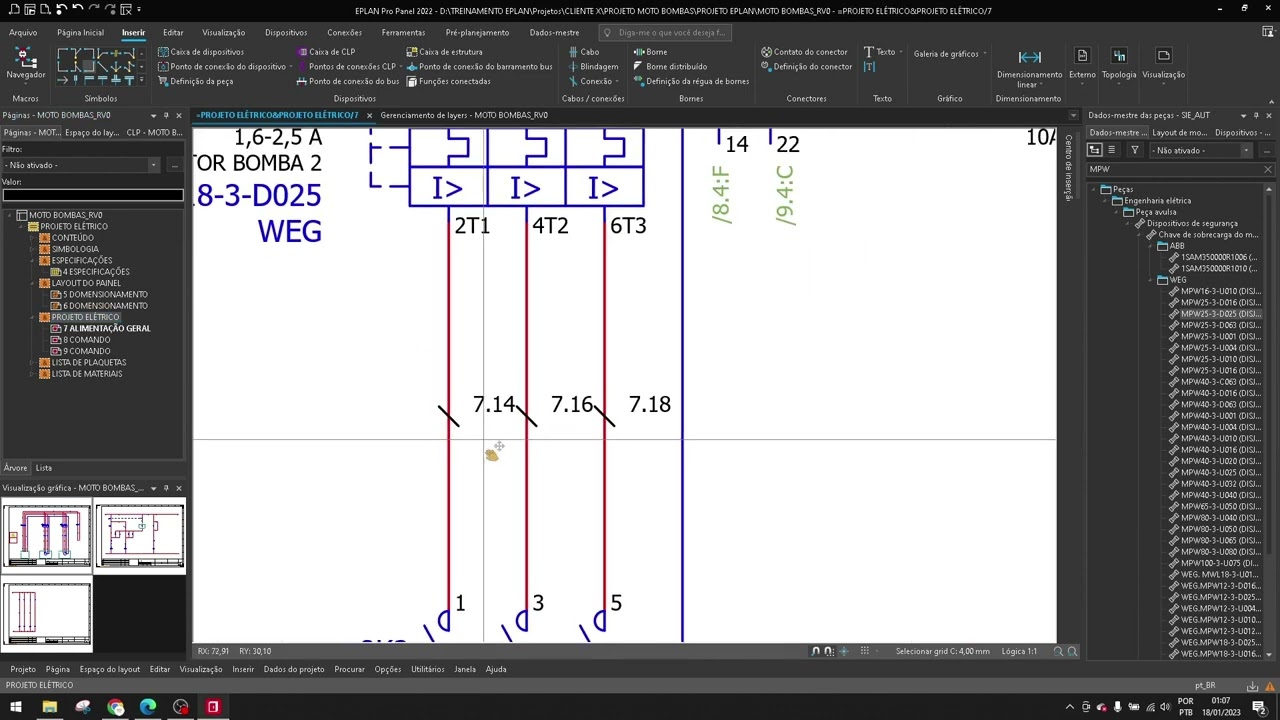Insert Caixa de CLP box
Image resolution: width=1280 pixels, height=720 pixels.
point(326,52)
